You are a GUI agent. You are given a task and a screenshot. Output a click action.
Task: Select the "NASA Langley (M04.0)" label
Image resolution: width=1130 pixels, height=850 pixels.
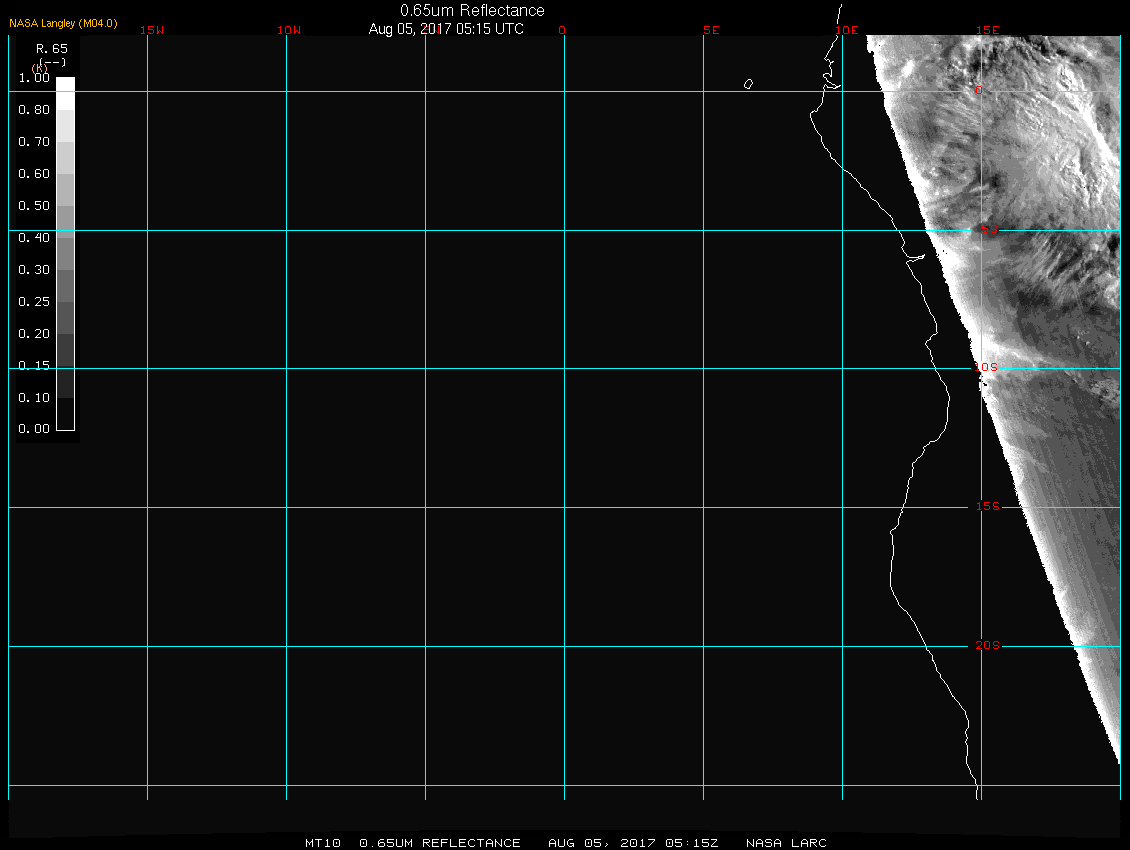pos(63,23)
